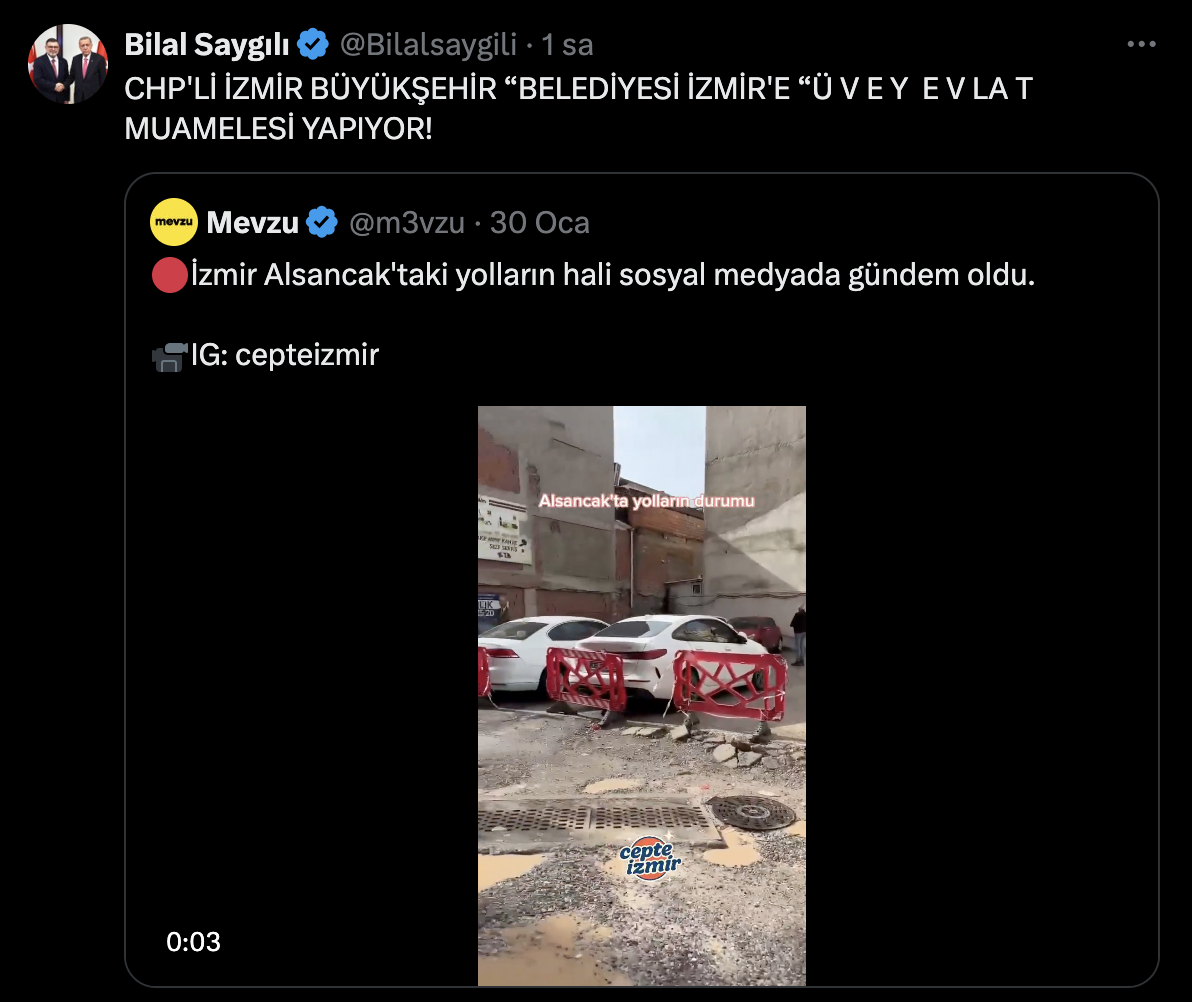The width and height of the screenshot is (1192, 1002).
Task: Click the "30 Oca" quoted tweet date
Action: (x=540, y=222)
